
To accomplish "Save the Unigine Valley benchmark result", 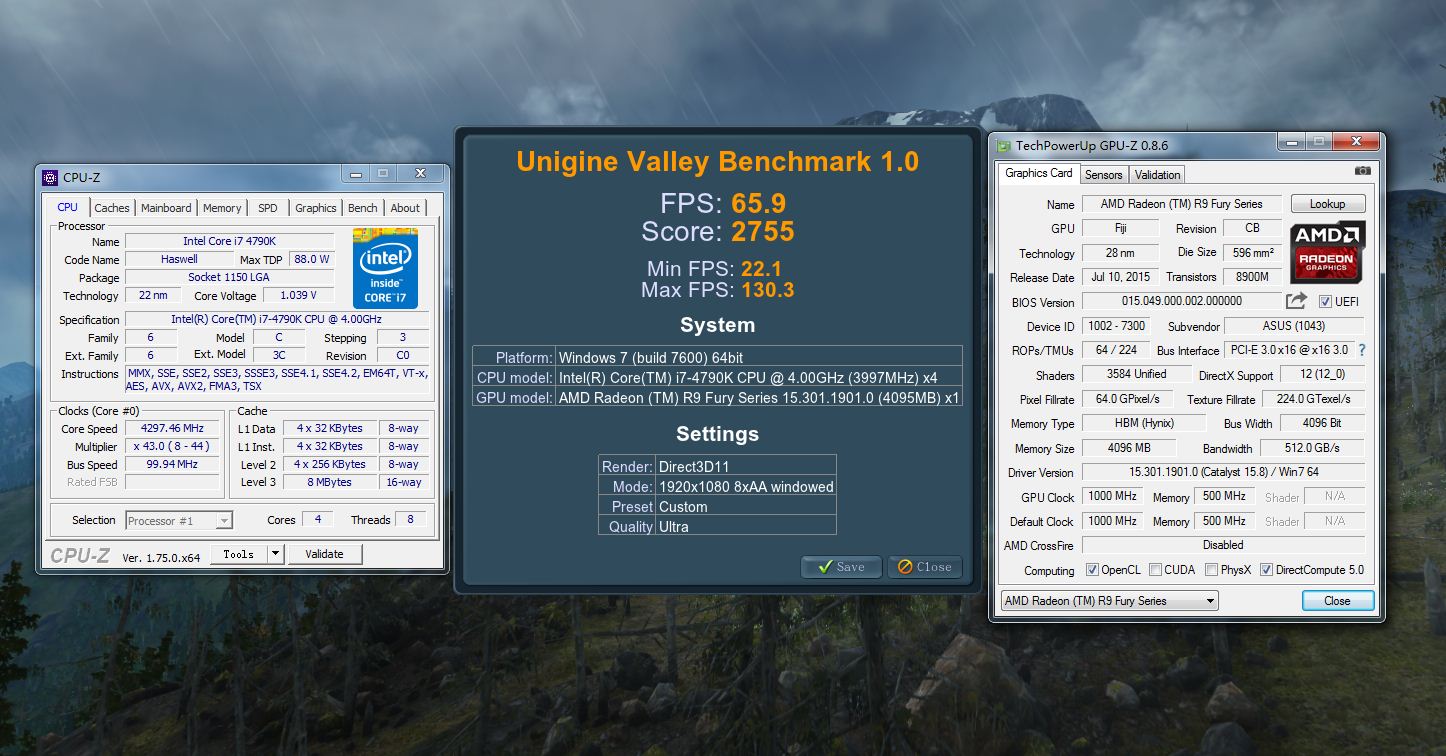I will click(x=841, y=567).
